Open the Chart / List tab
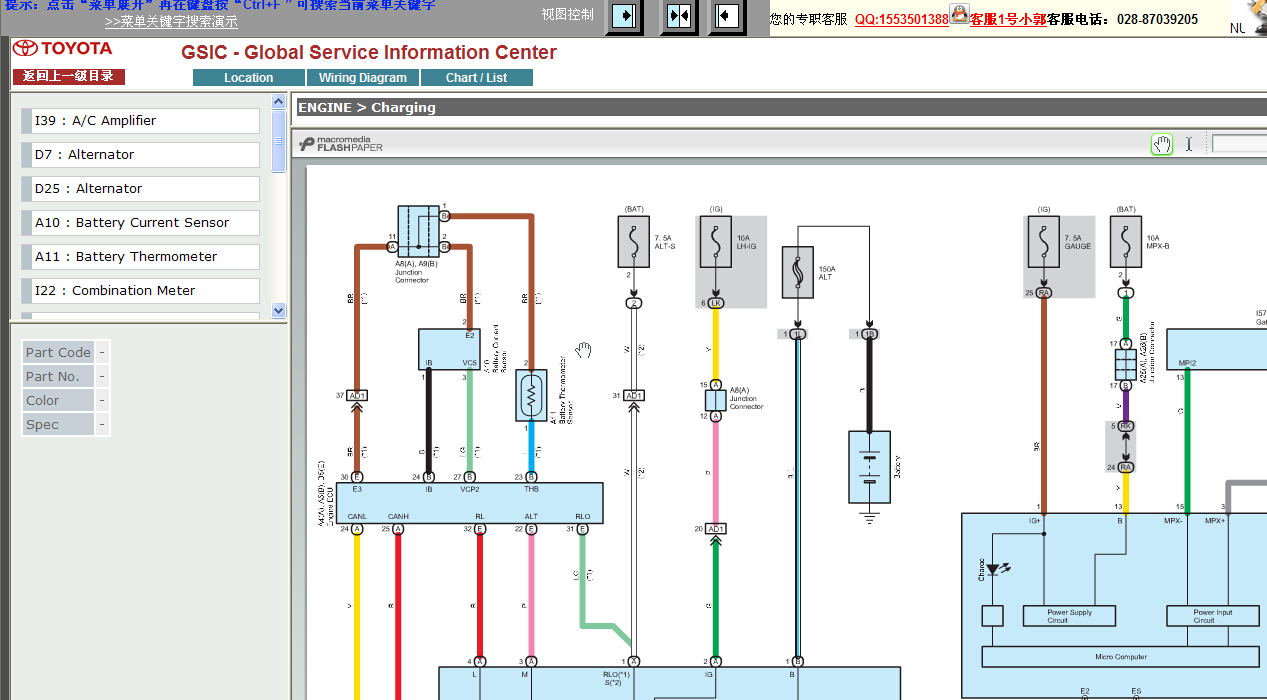Viewport: 1267px width, 700px height. click(477, 77)
